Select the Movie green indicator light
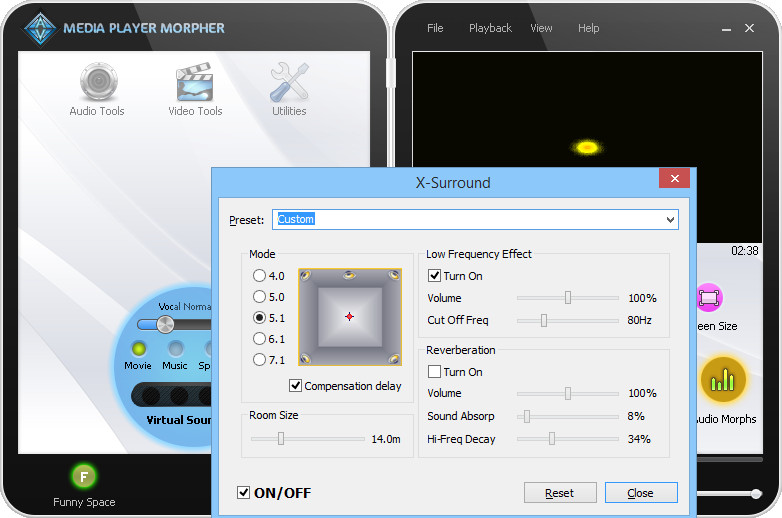782x518 pixels. (139, 348)
